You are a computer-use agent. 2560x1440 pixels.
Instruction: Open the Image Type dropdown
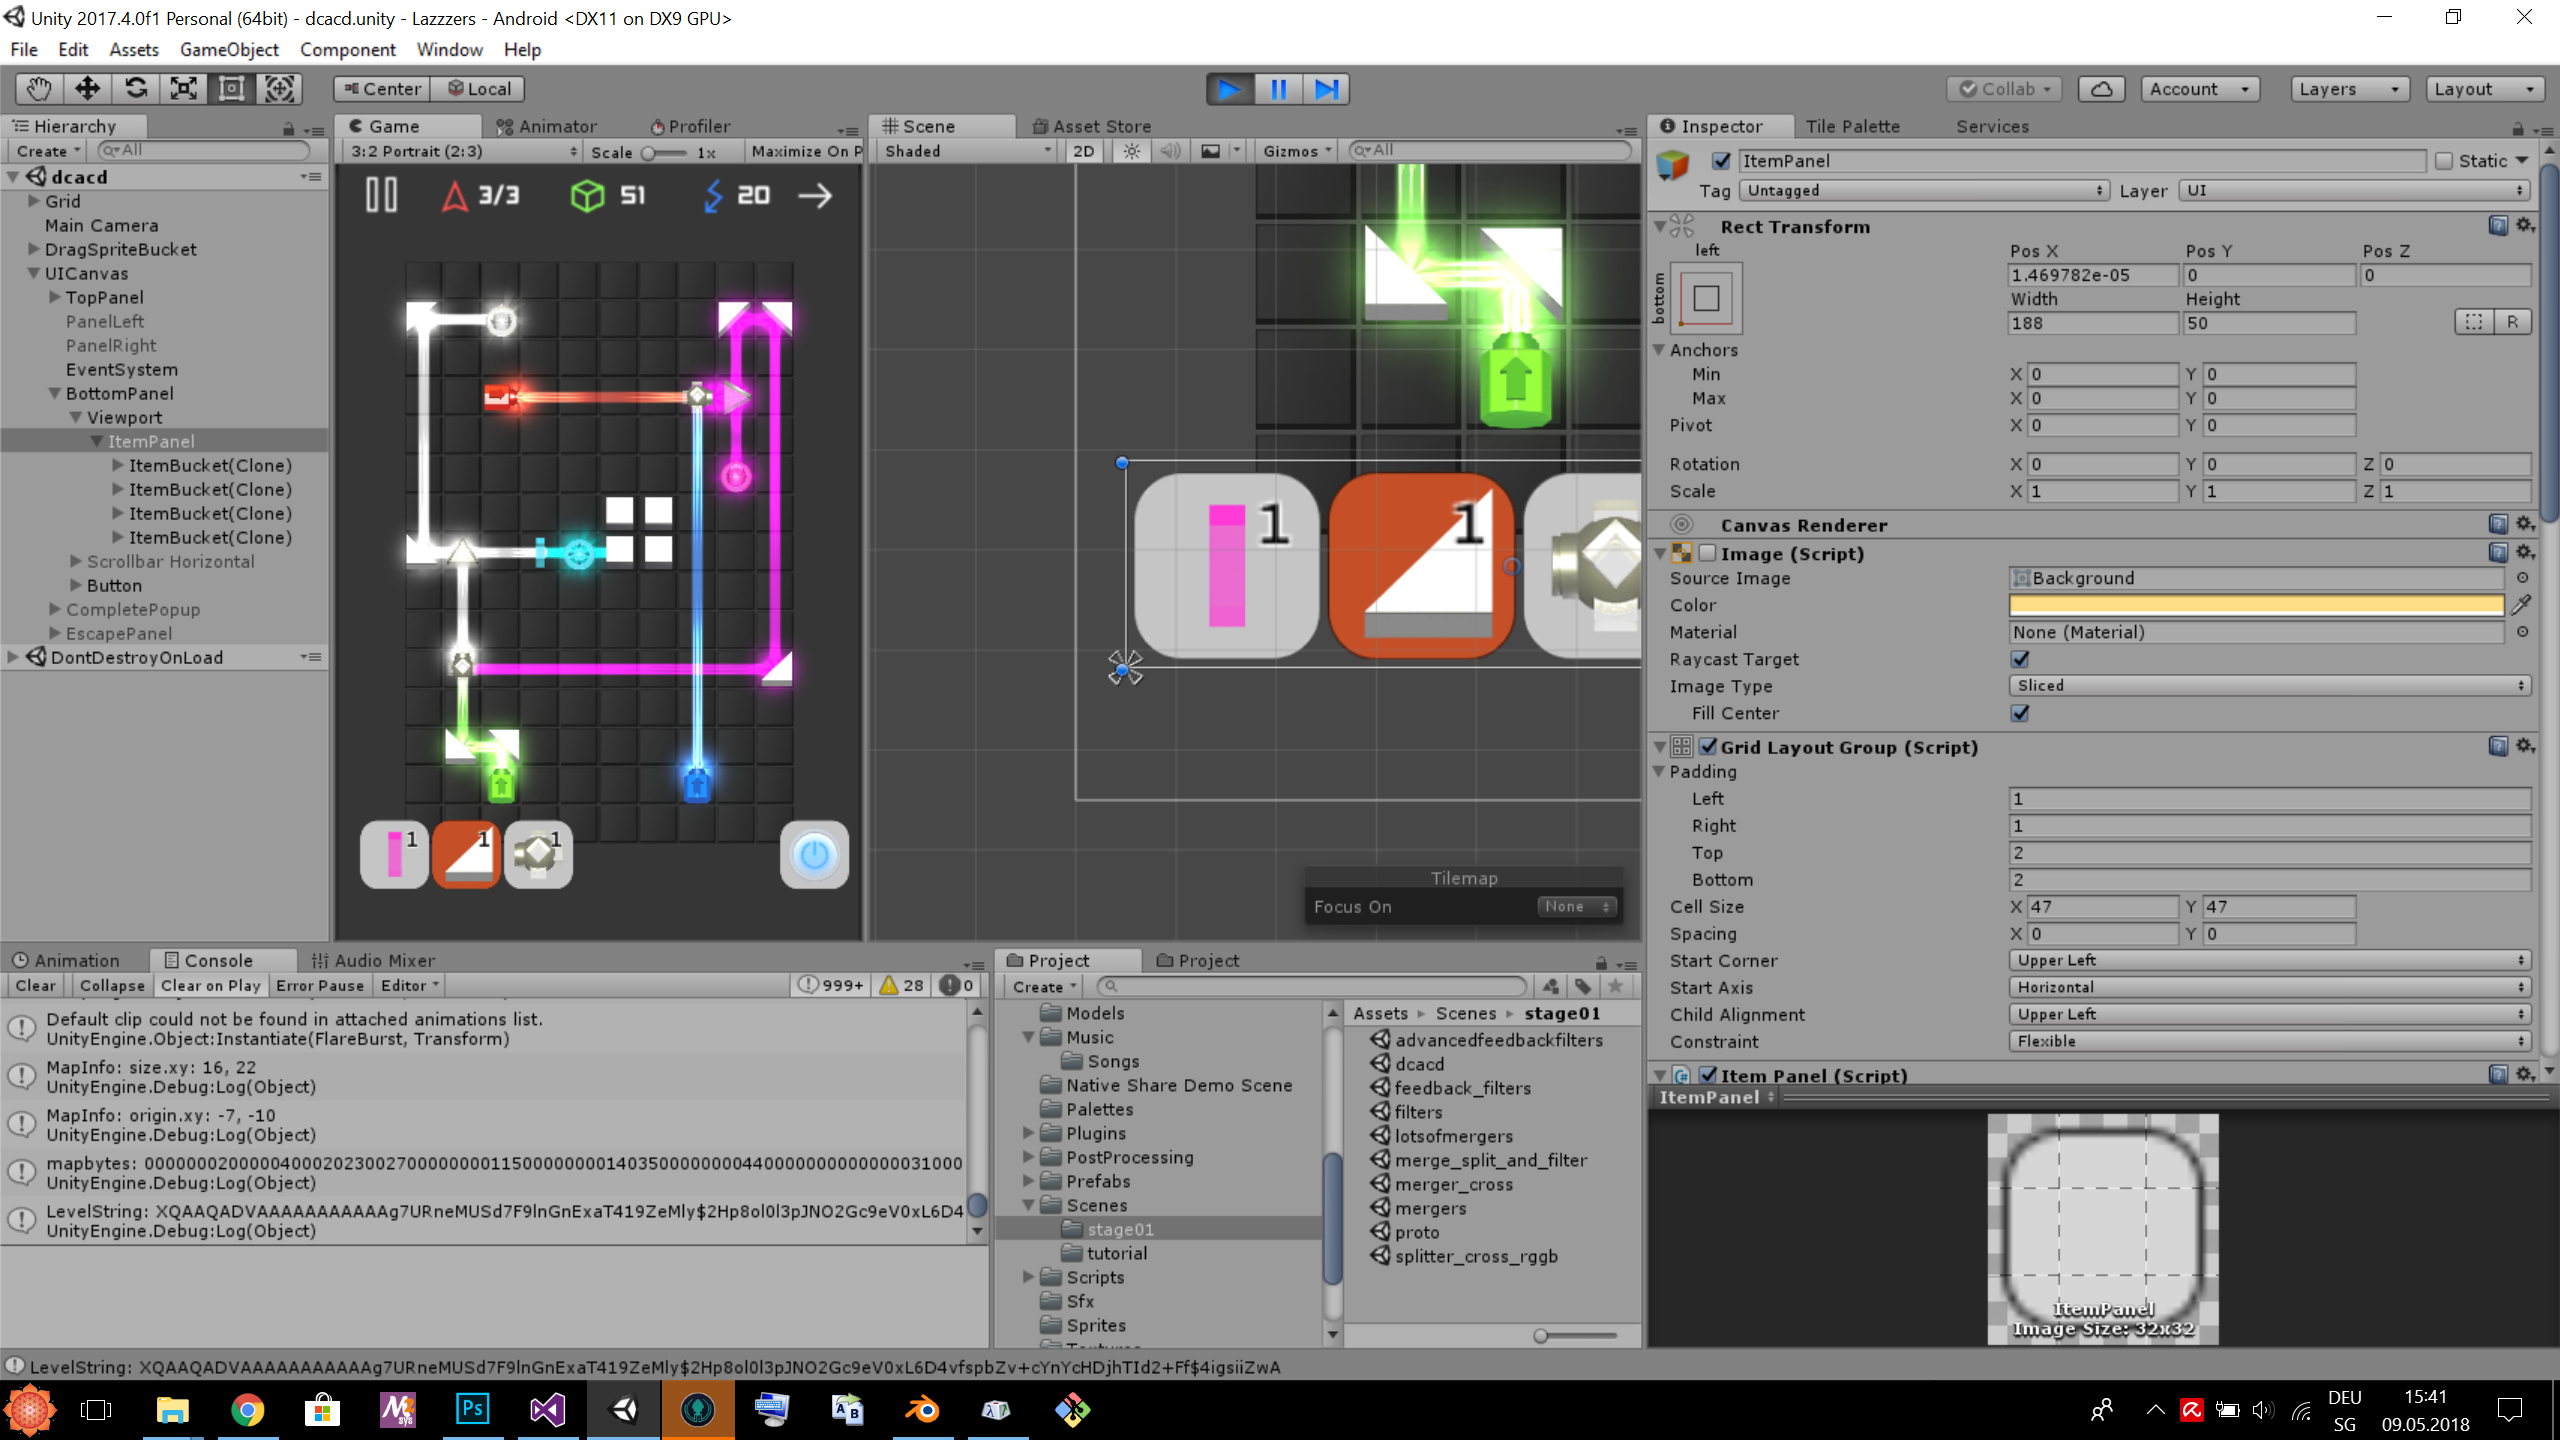(2268, 686)
